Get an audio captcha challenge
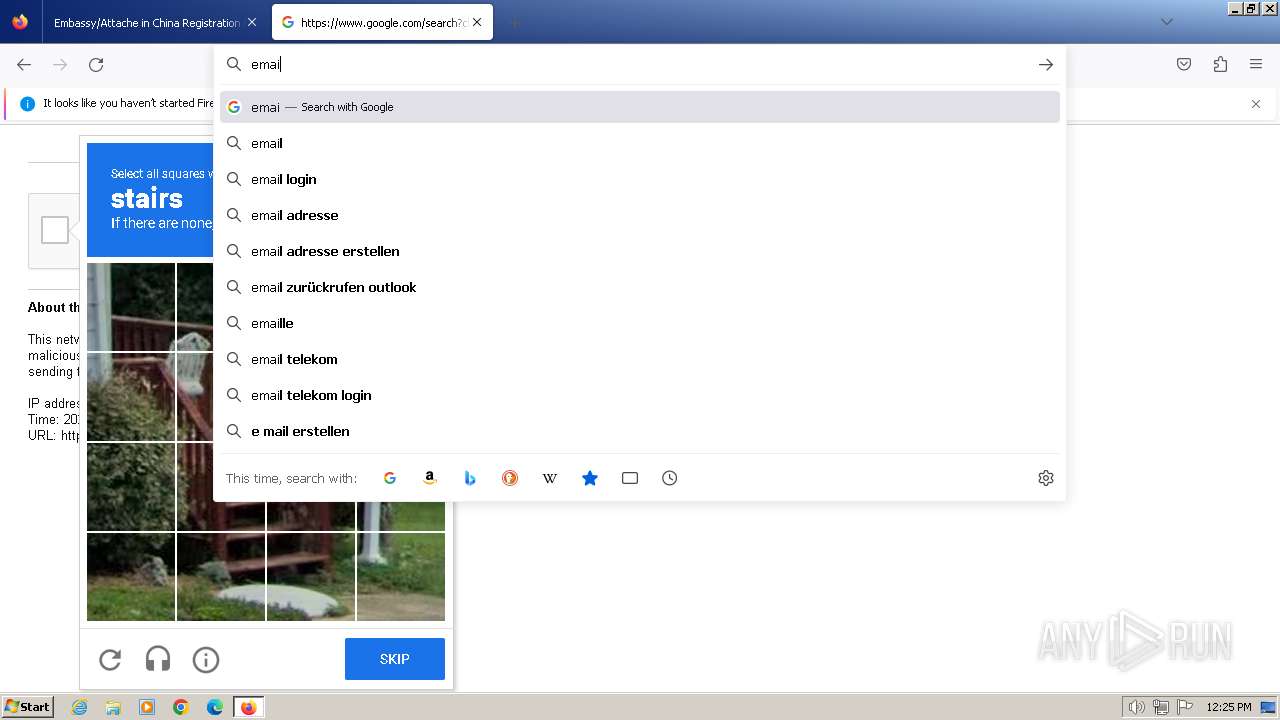The height and width of the screenshot is (720, 1280). 158,659
